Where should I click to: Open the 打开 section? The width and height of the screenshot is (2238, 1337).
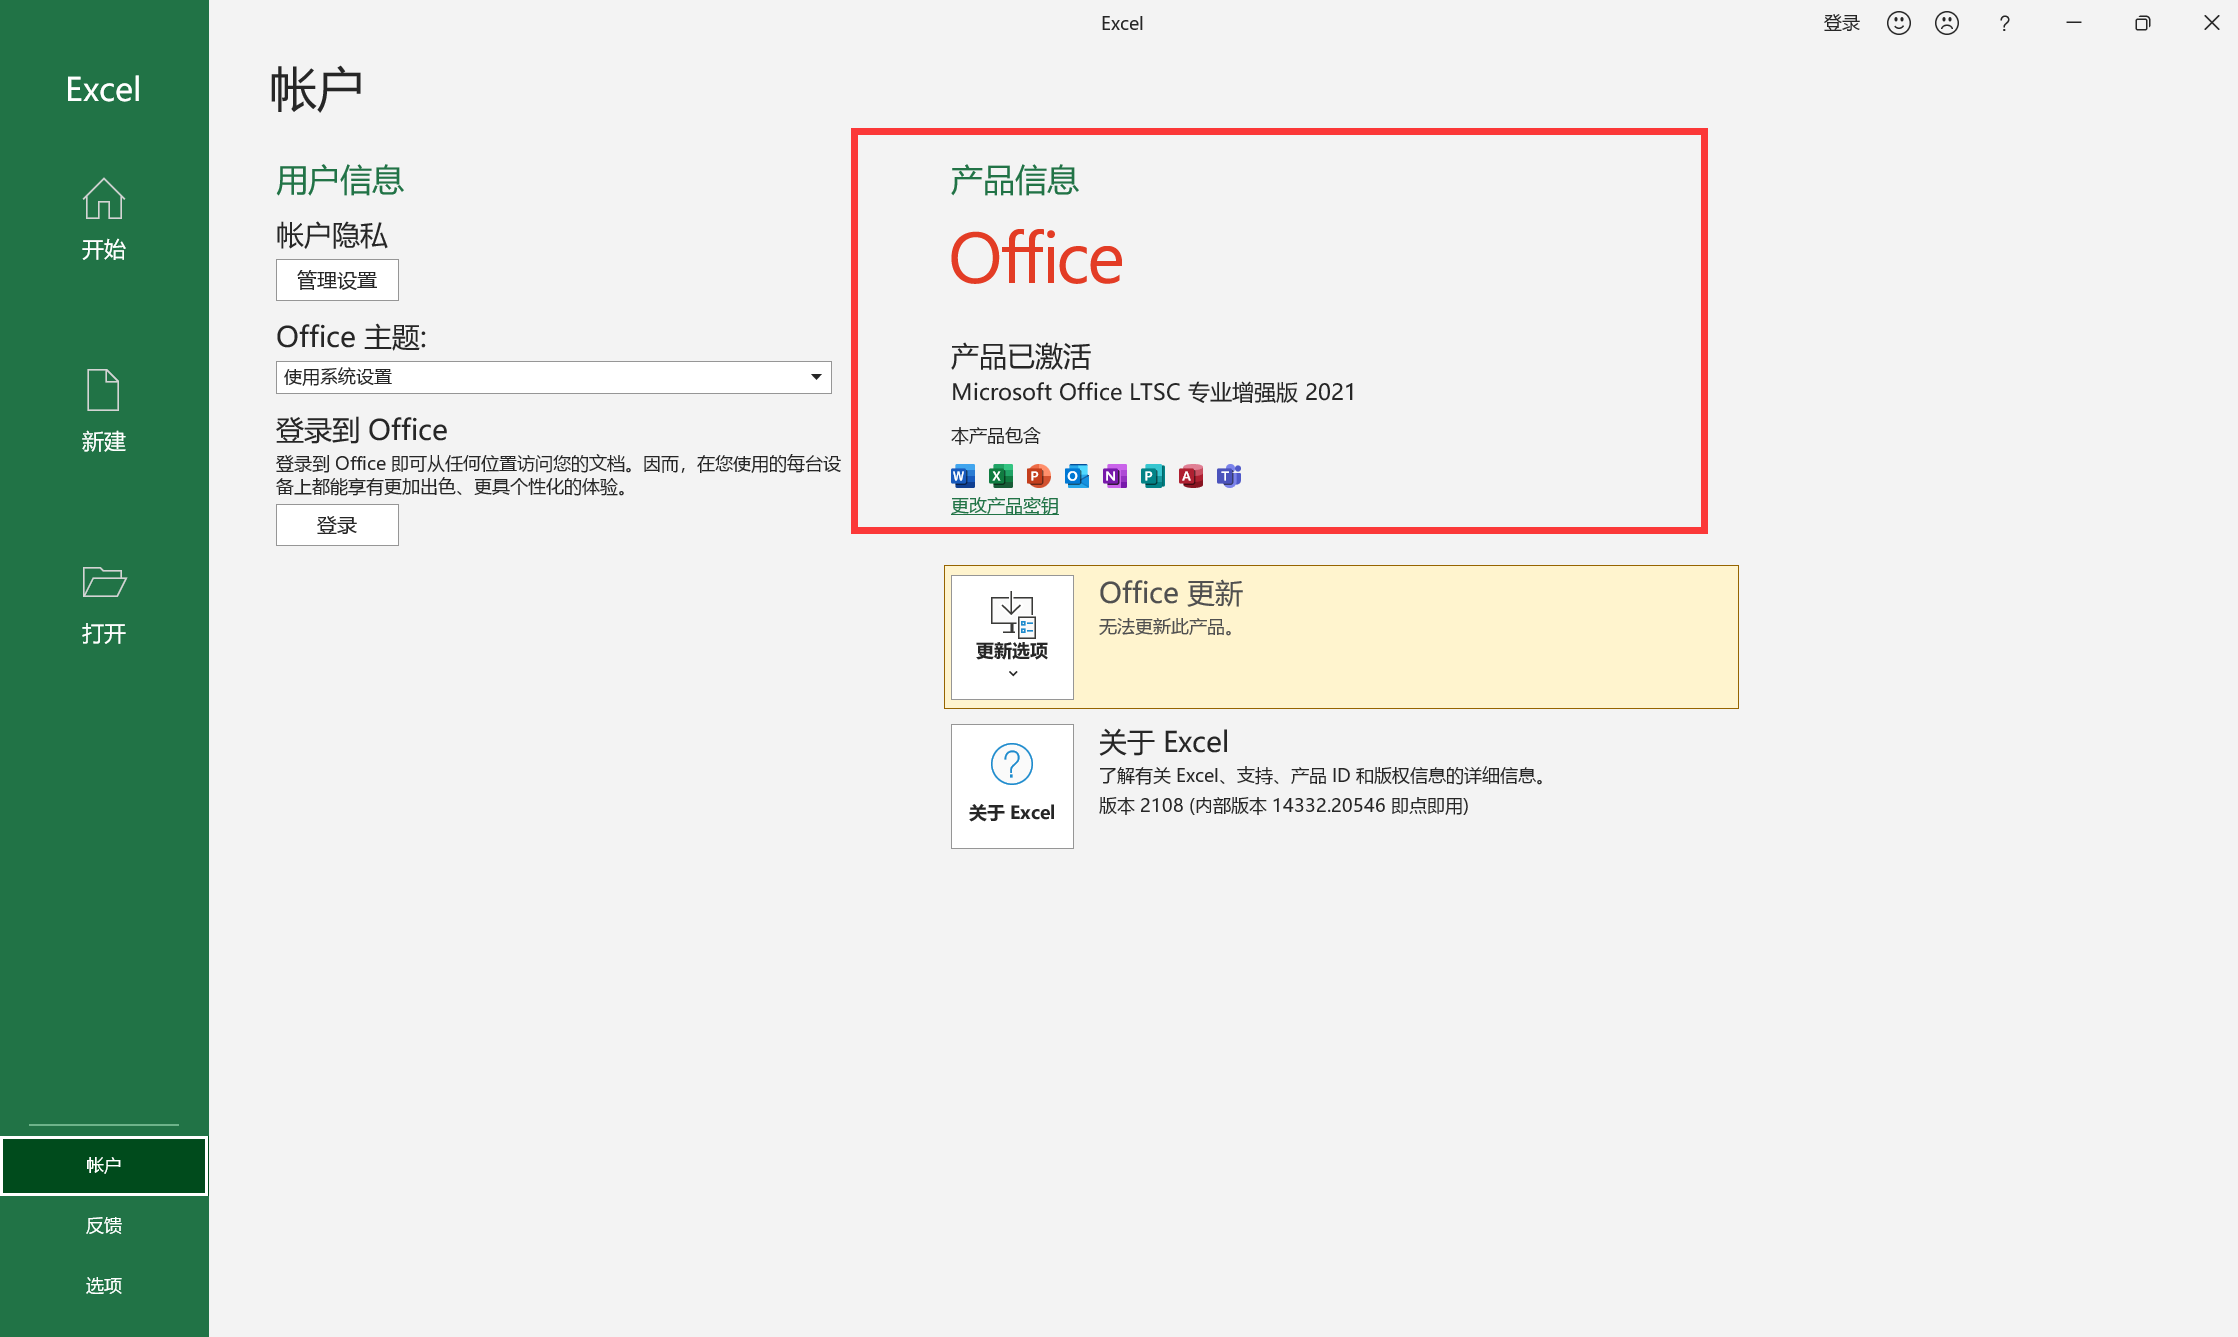[x=103, y=602]
